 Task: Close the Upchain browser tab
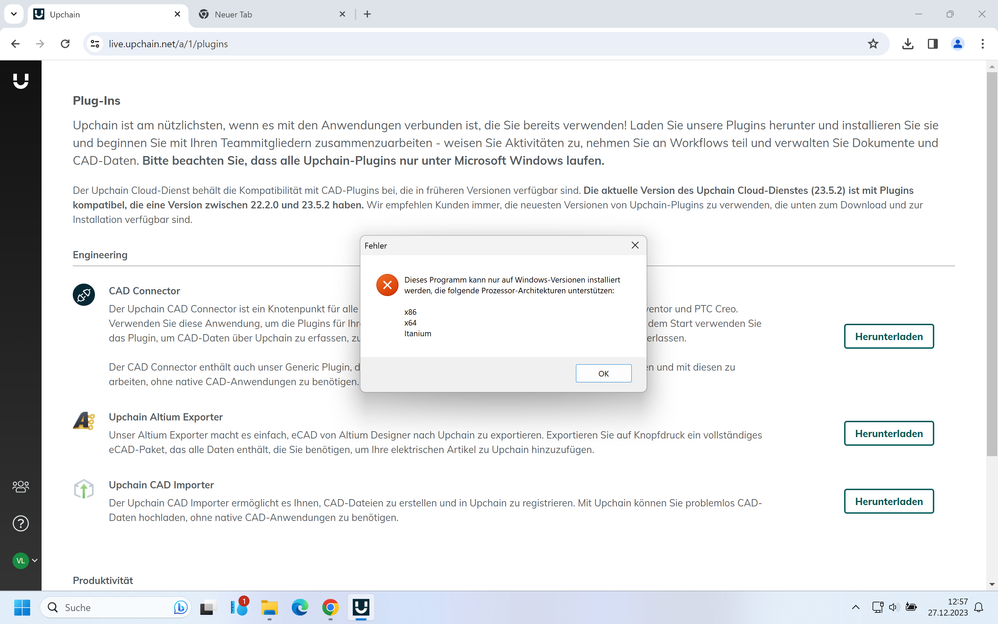click(177, 14)
